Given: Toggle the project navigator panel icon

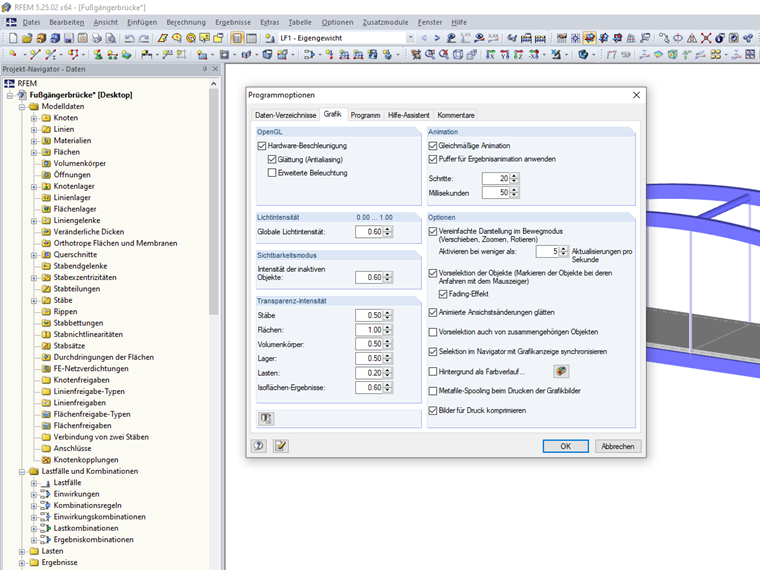Looking at the screenshot, I should click(238, 38).
